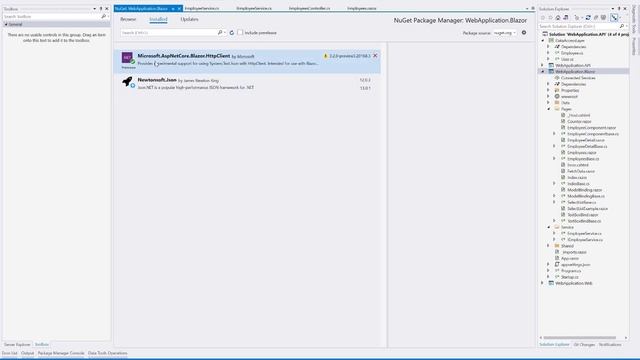Open the Package source dropdown

[505, 33]
